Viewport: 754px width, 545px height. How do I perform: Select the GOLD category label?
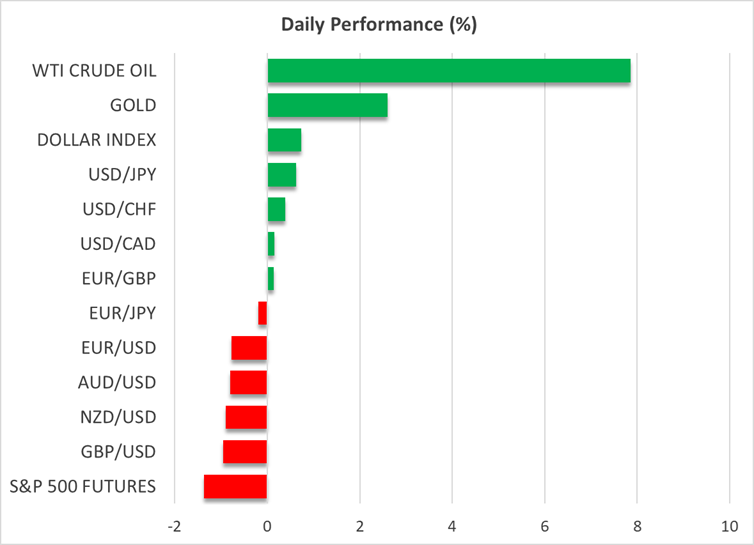tap(133, 106)
